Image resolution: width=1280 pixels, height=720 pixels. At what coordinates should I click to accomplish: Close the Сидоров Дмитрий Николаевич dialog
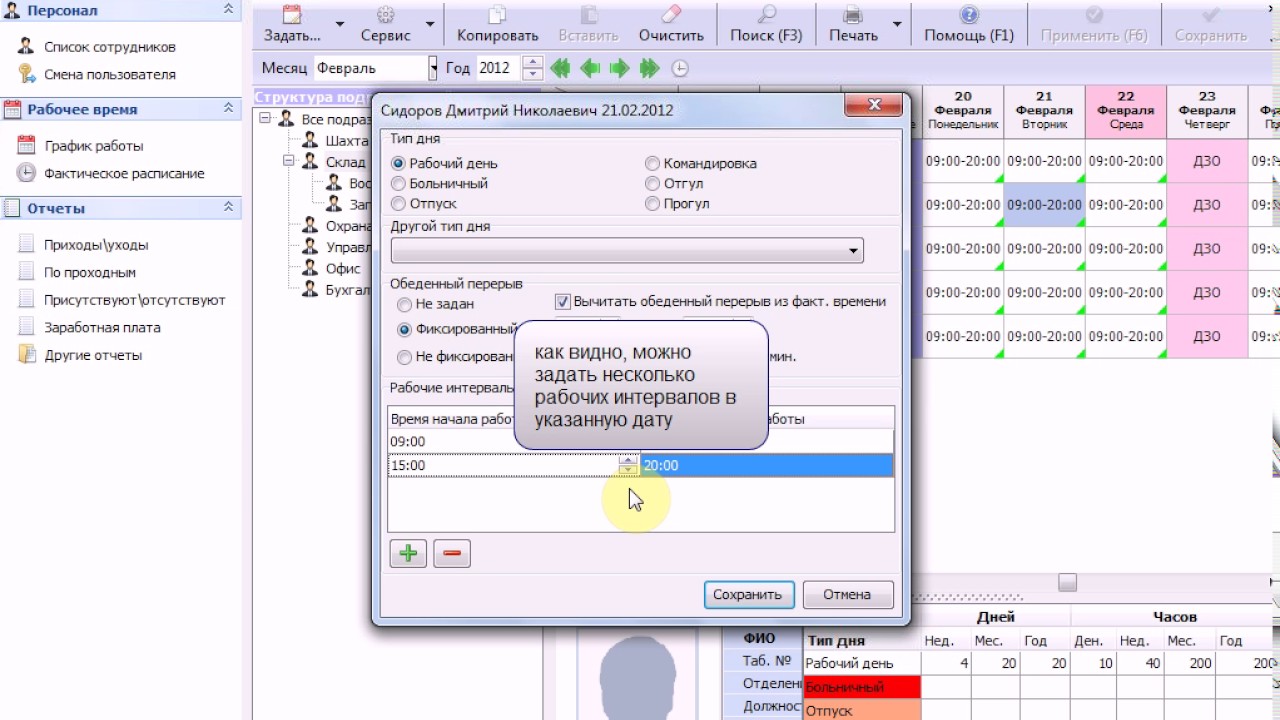pos(875,105)
